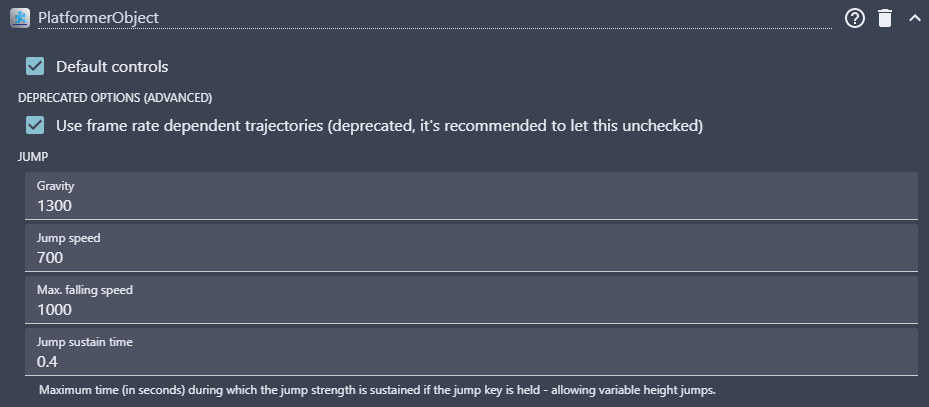Disable frame rate dependent trajectories checkbox
929x407 pixels.
click(35, 126)
